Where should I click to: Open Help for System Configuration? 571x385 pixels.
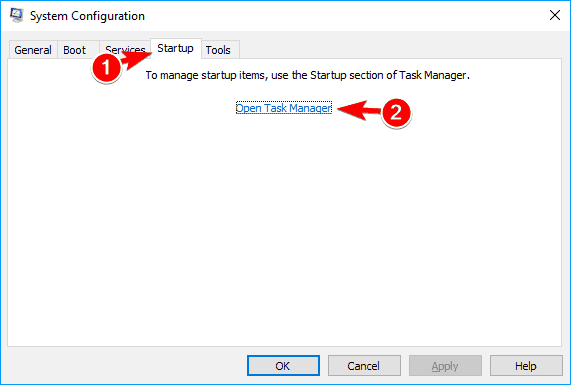[x=526, y=366]
